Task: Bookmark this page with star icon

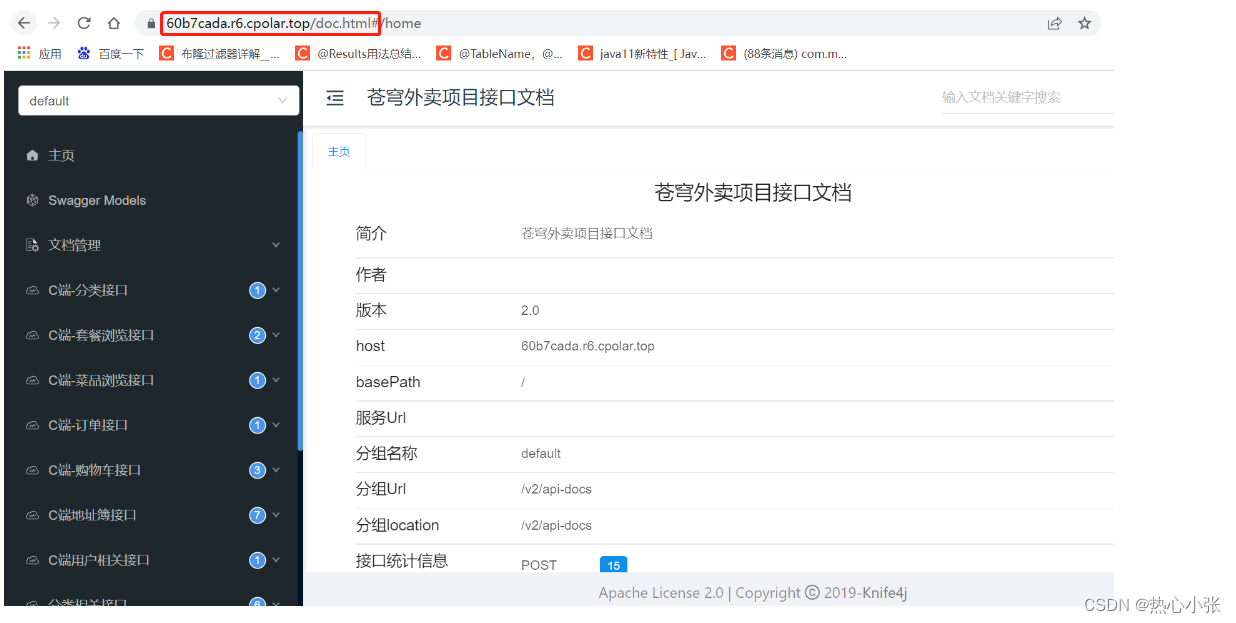Action: 1084,23
